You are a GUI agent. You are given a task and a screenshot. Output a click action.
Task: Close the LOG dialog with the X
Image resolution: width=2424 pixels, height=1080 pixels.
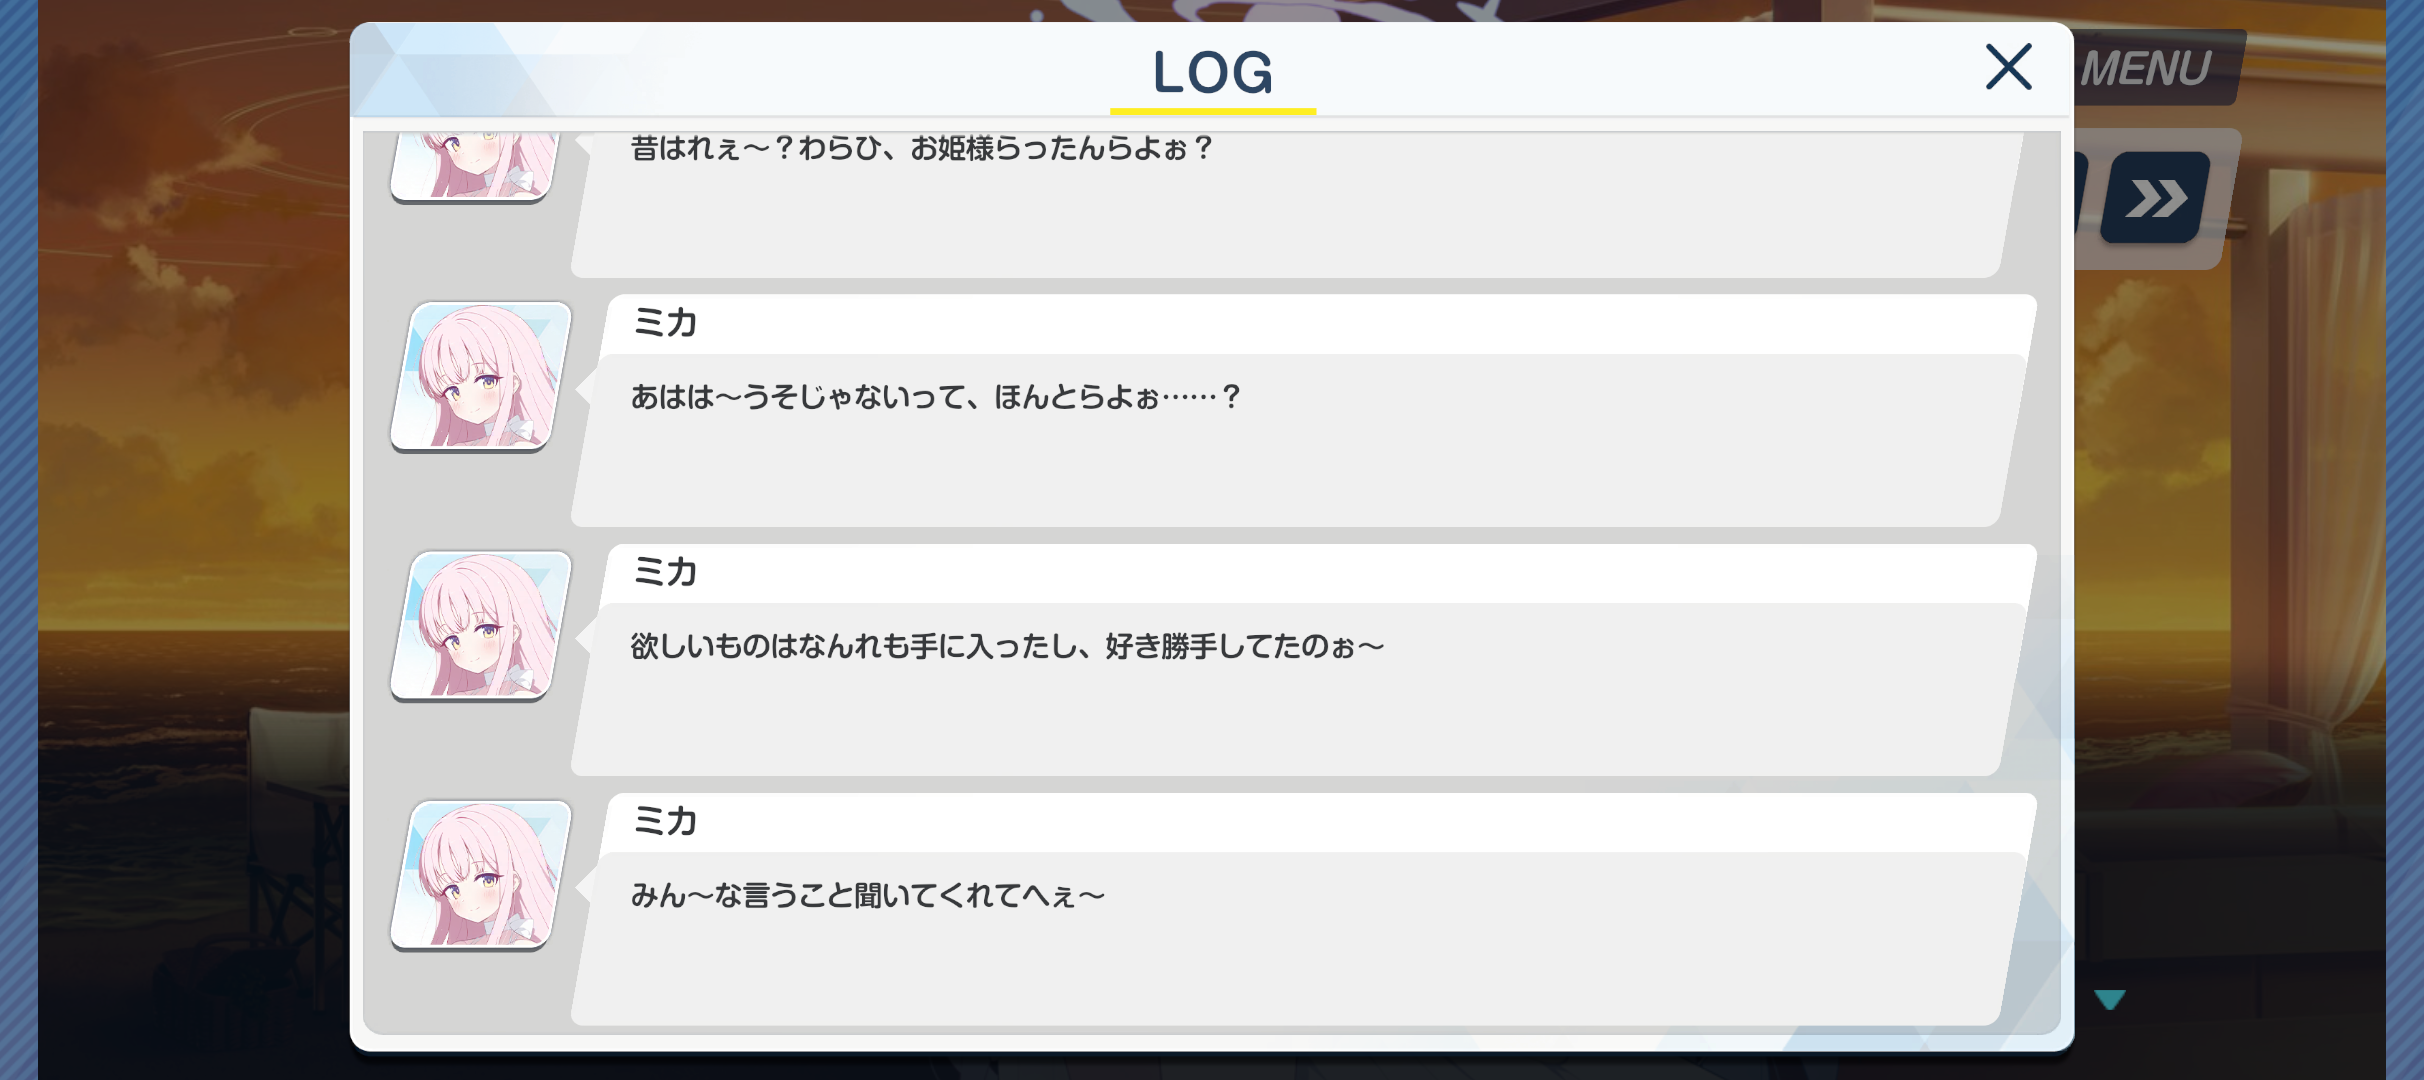coord(2008,67)
